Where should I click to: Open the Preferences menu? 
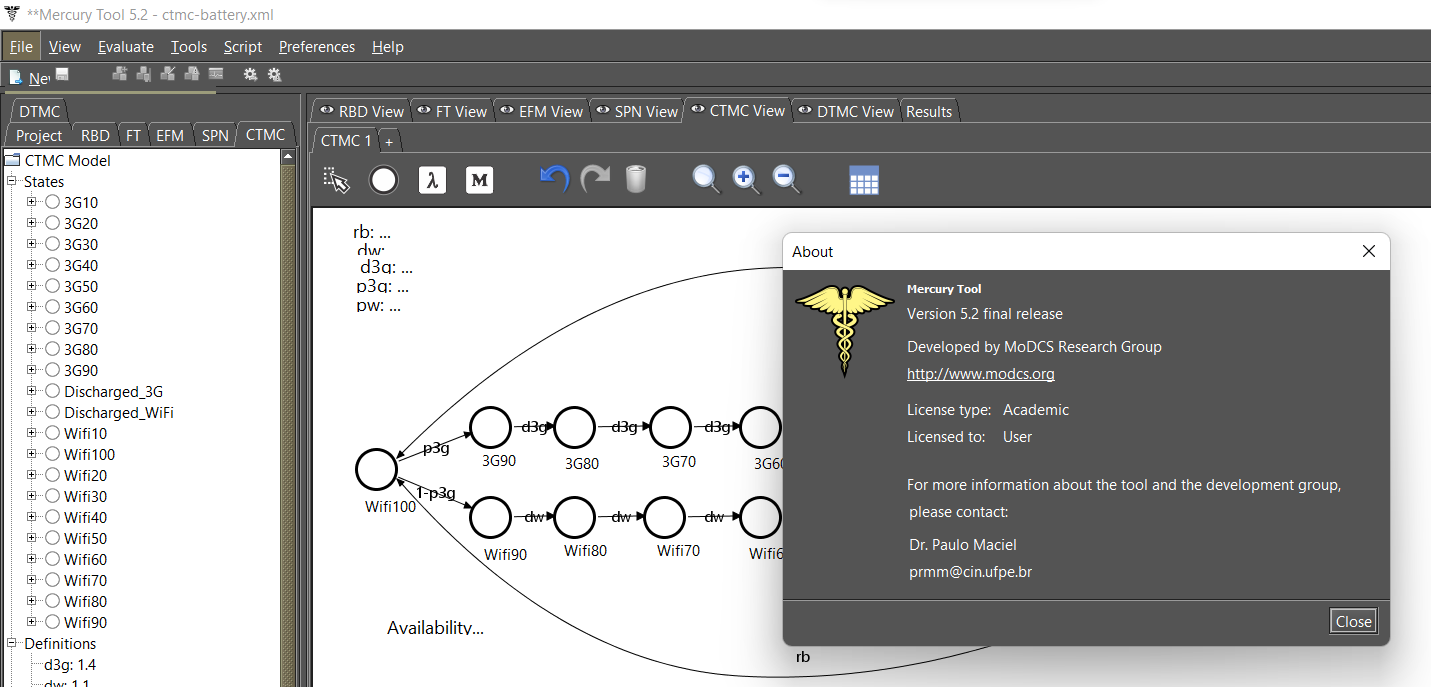click(x=317, y=46)
